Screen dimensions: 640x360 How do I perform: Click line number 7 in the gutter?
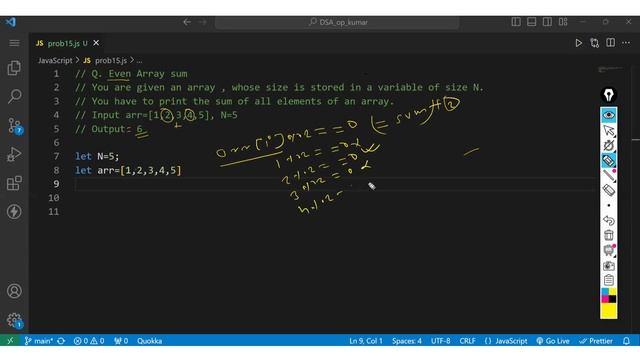coord(56,156)
